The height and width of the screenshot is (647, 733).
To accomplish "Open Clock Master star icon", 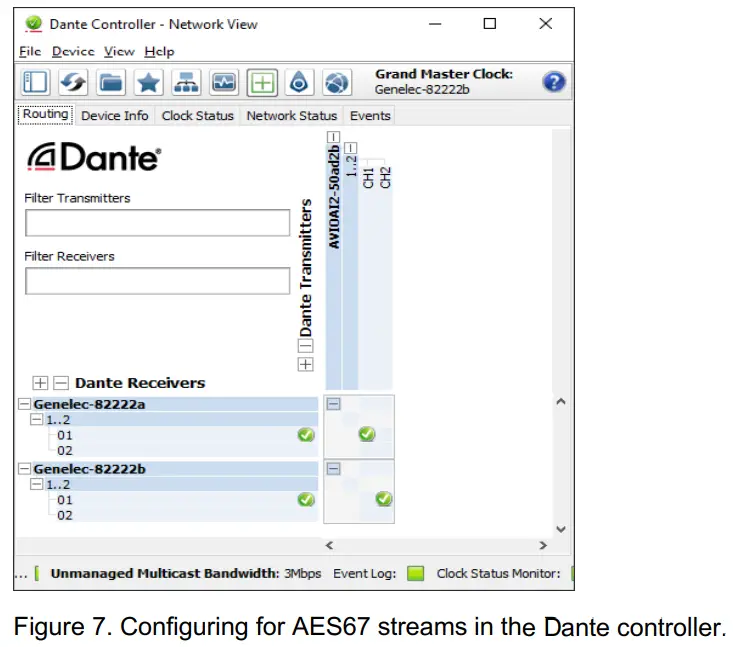I will click(148, 82).
